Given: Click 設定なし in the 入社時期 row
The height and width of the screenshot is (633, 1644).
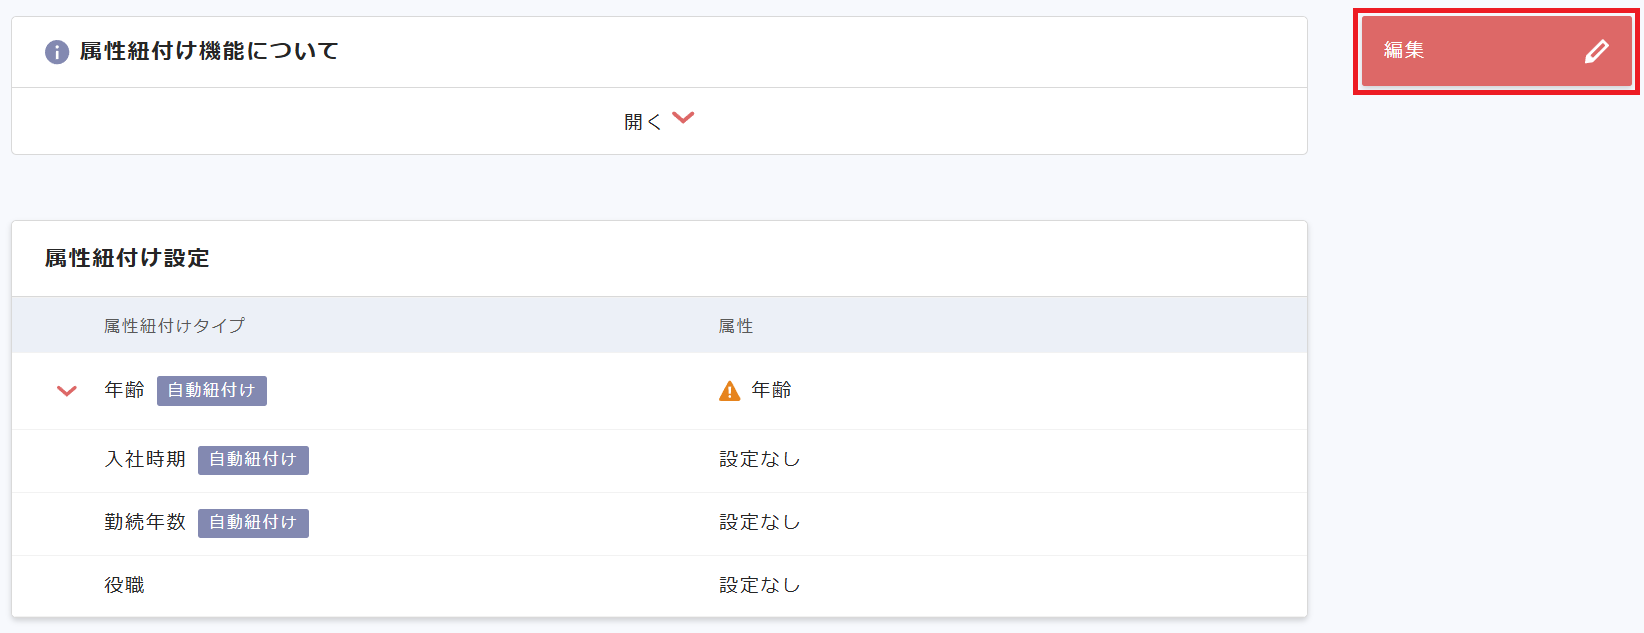Looking at the screenshot, I should point(760,459).
